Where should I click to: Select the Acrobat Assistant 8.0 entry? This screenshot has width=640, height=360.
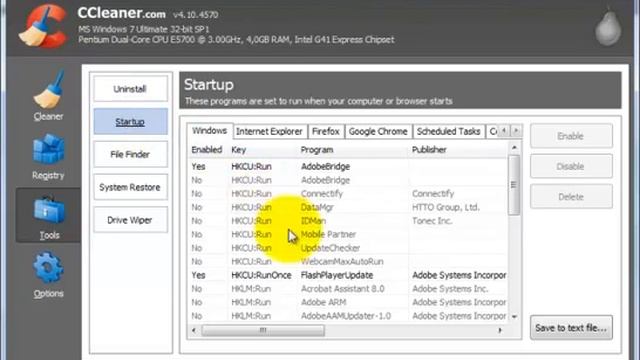[348, 289]
